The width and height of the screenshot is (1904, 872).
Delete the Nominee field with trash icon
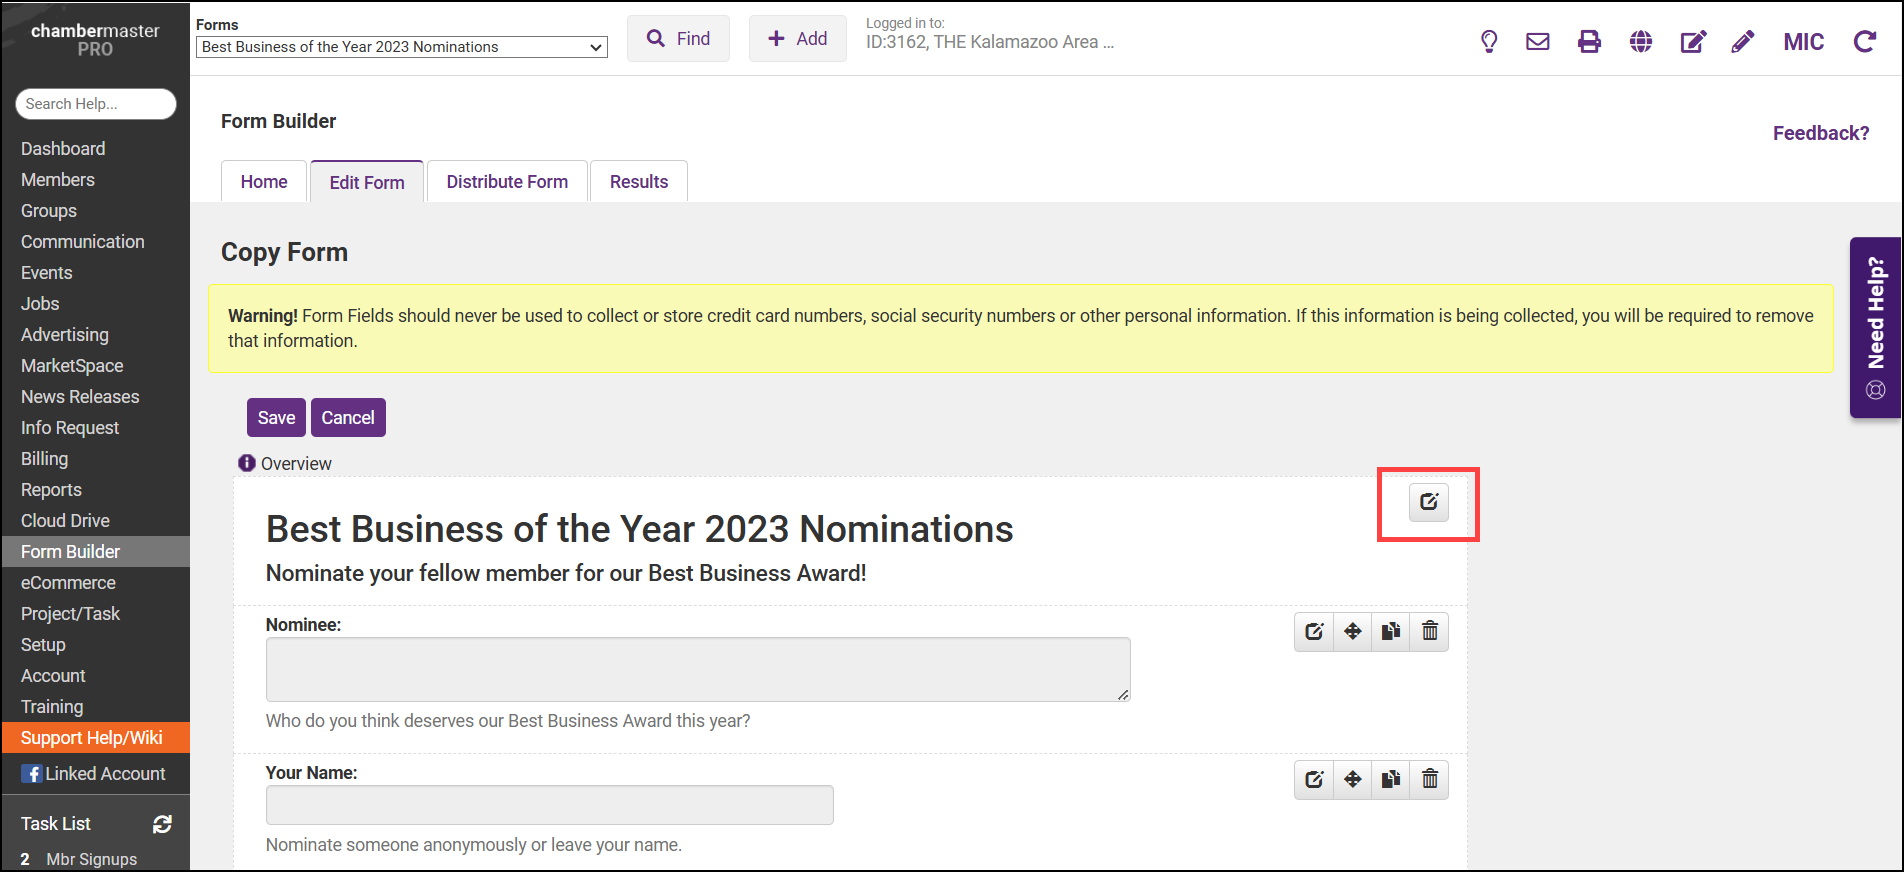[x=1430, y=631]
